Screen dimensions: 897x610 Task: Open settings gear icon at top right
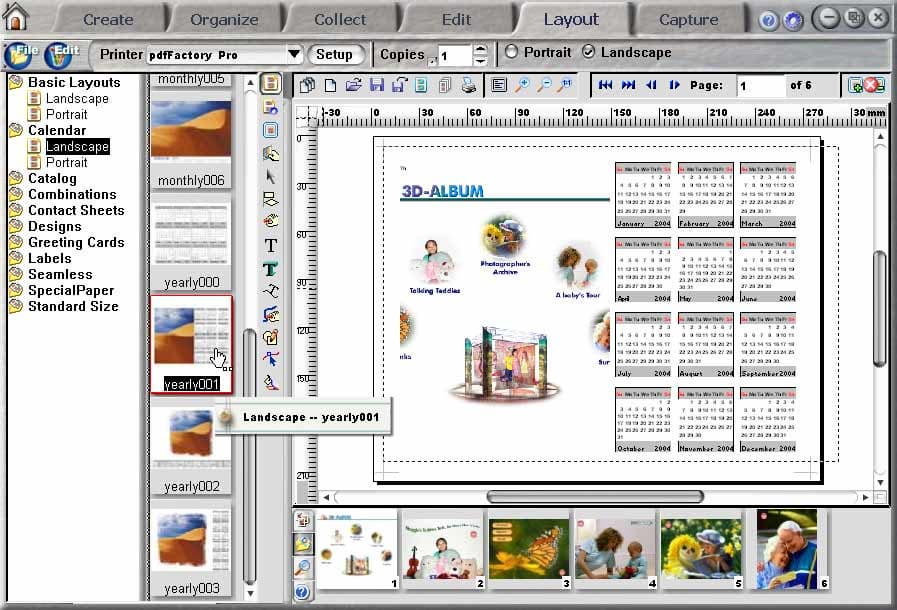[792, 21]
